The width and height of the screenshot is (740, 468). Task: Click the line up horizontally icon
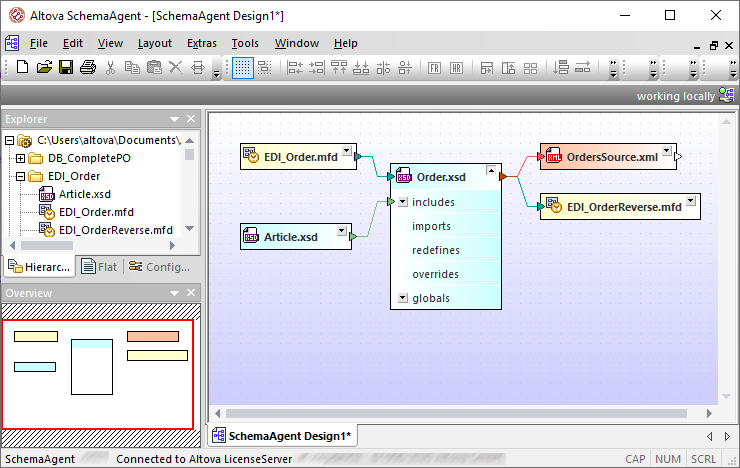tap(582, 68)
